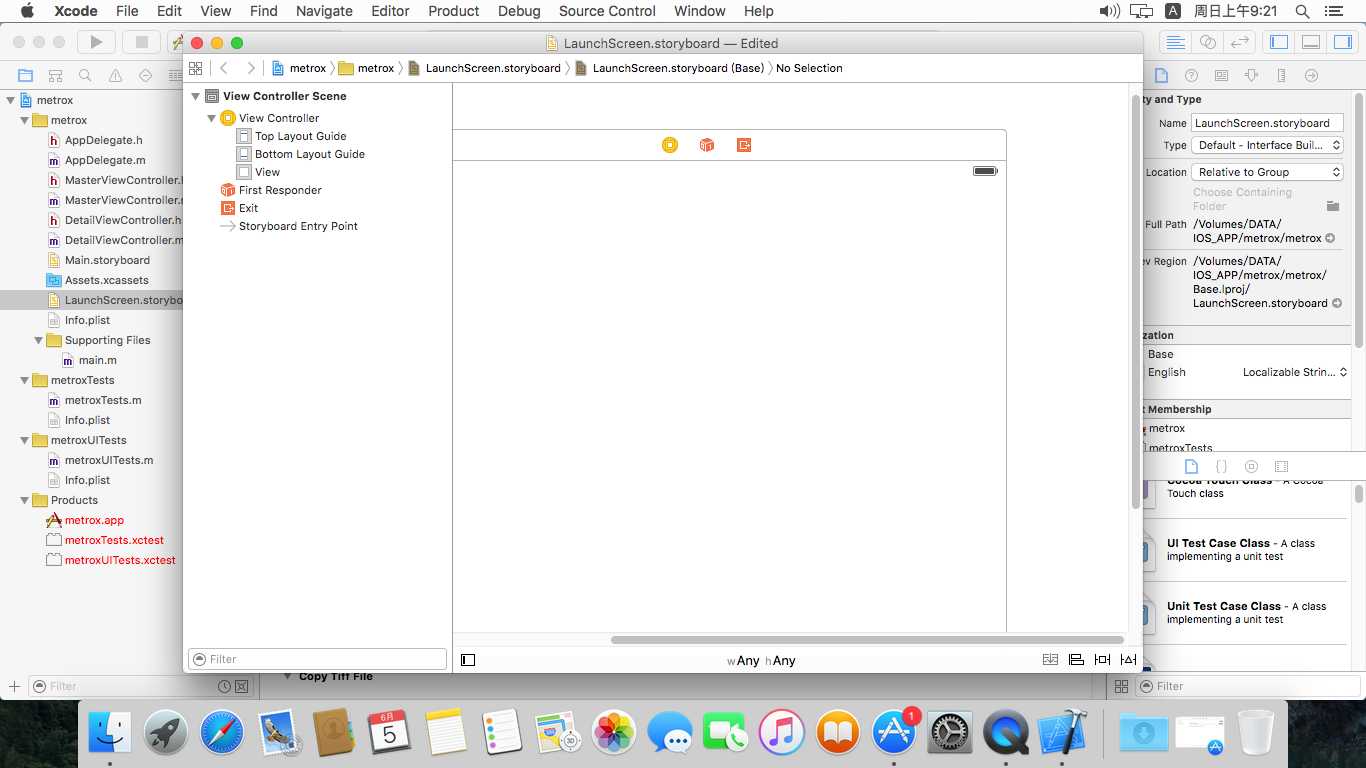1366x768 pixels.
Task: Change size class via wAny hAny button
Action: pyautogui.click(x=761, y=660)
